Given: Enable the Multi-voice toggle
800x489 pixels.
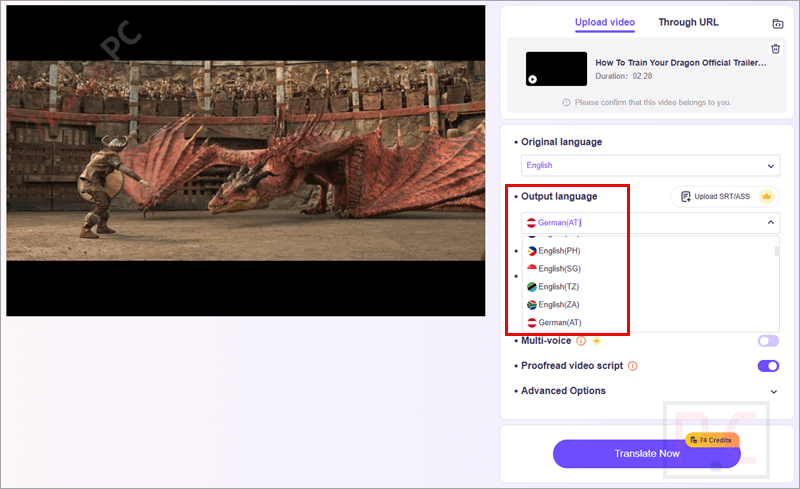Looking at the screenshot, I should (x=768, y=341).
